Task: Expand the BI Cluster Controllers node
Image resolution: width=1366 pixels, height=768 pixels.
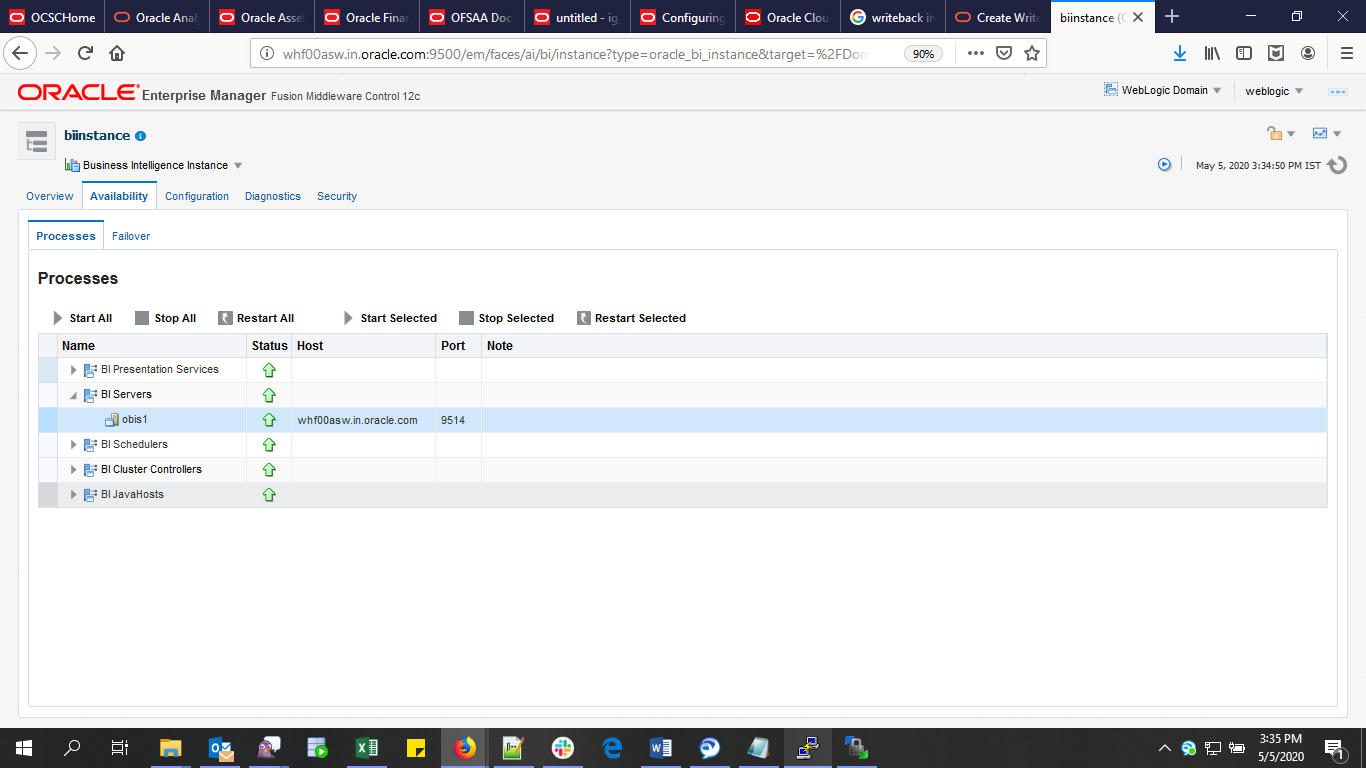Action: 73,470
